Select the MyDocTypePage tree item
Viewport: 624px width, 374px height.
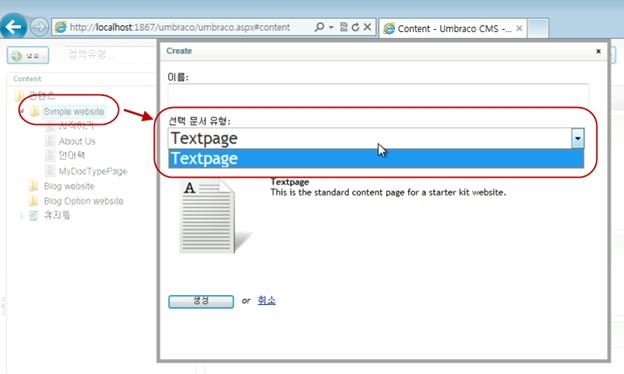pyautogui.click(x=93, y=171)
